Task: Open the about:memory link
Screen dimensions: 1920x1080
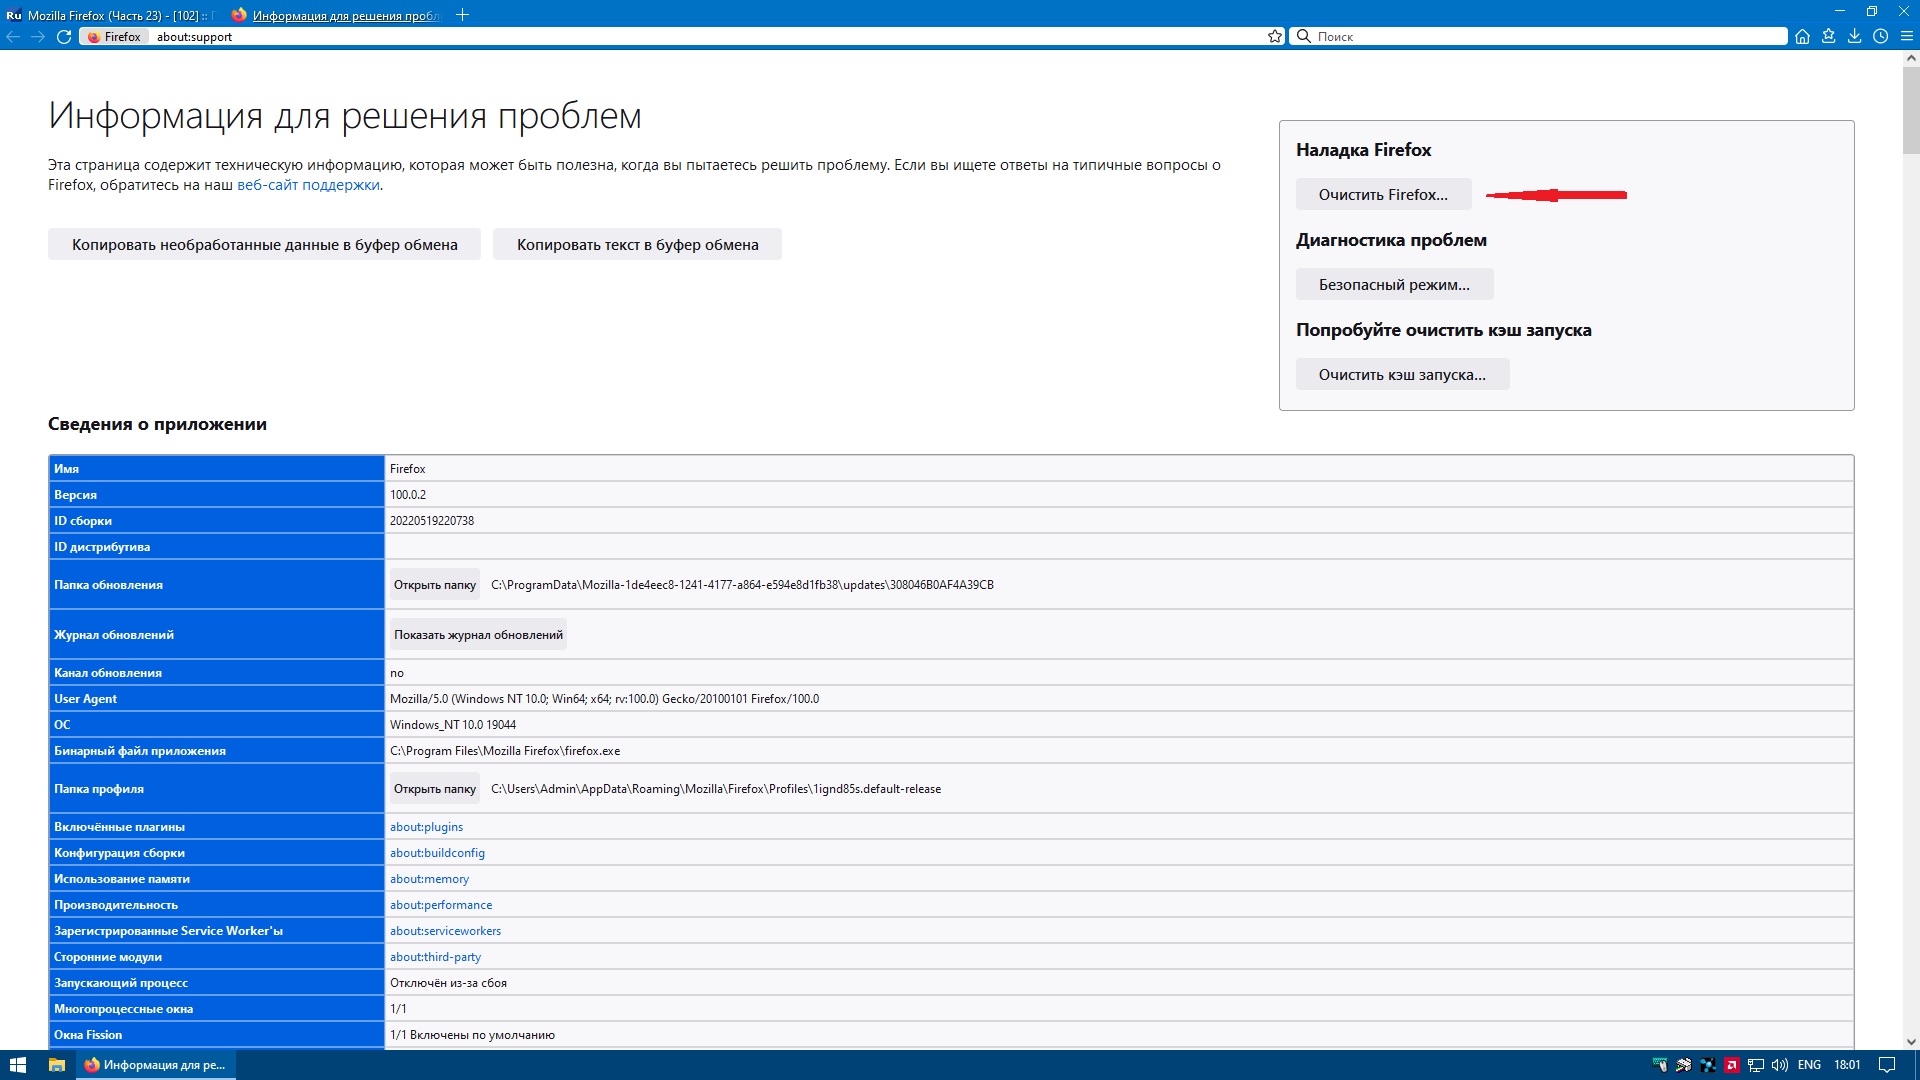Action: (429, 879)
